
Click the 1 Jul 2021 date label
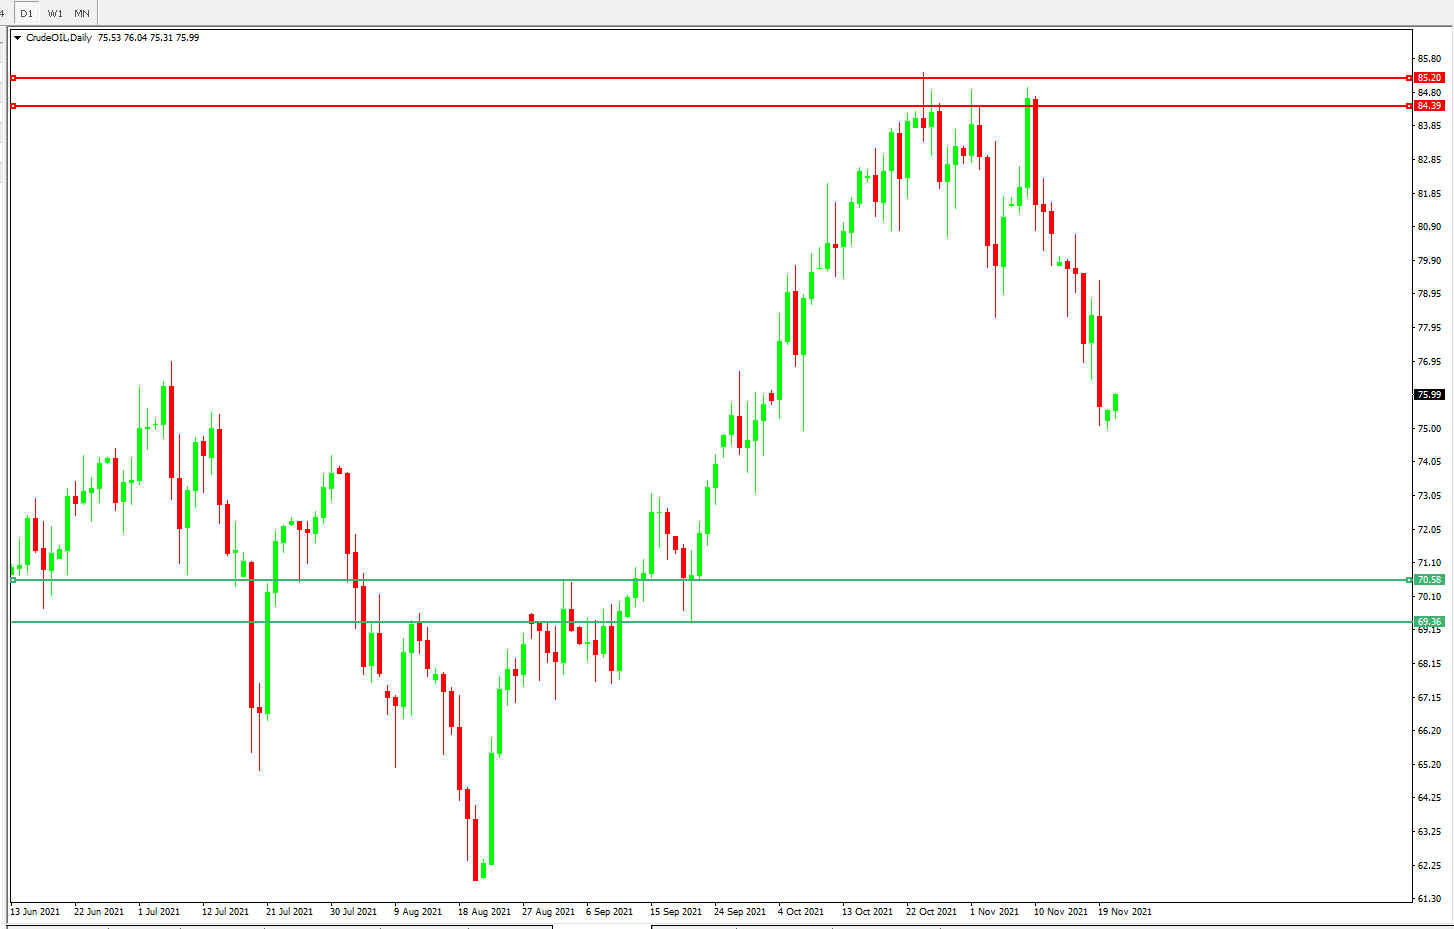tap(159, 912)
